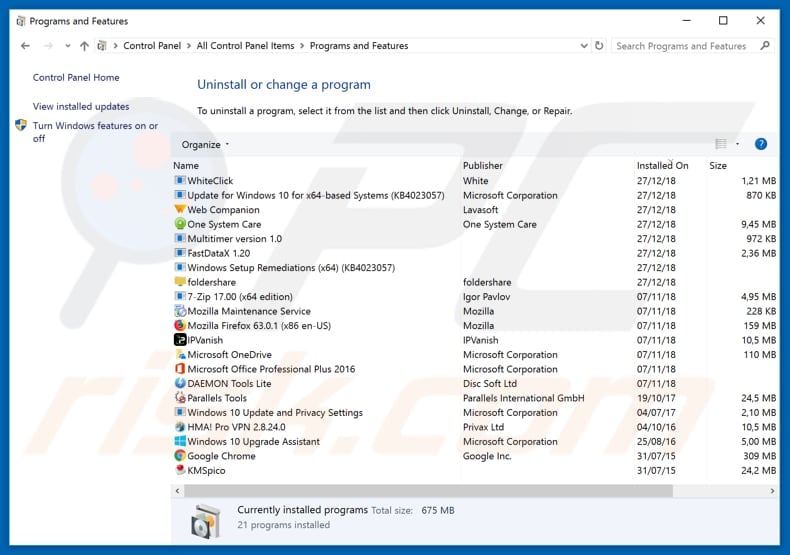Click All Control Panel Items breadcrumb
Screen dimensions: 790x555
(x=245, y=46)
